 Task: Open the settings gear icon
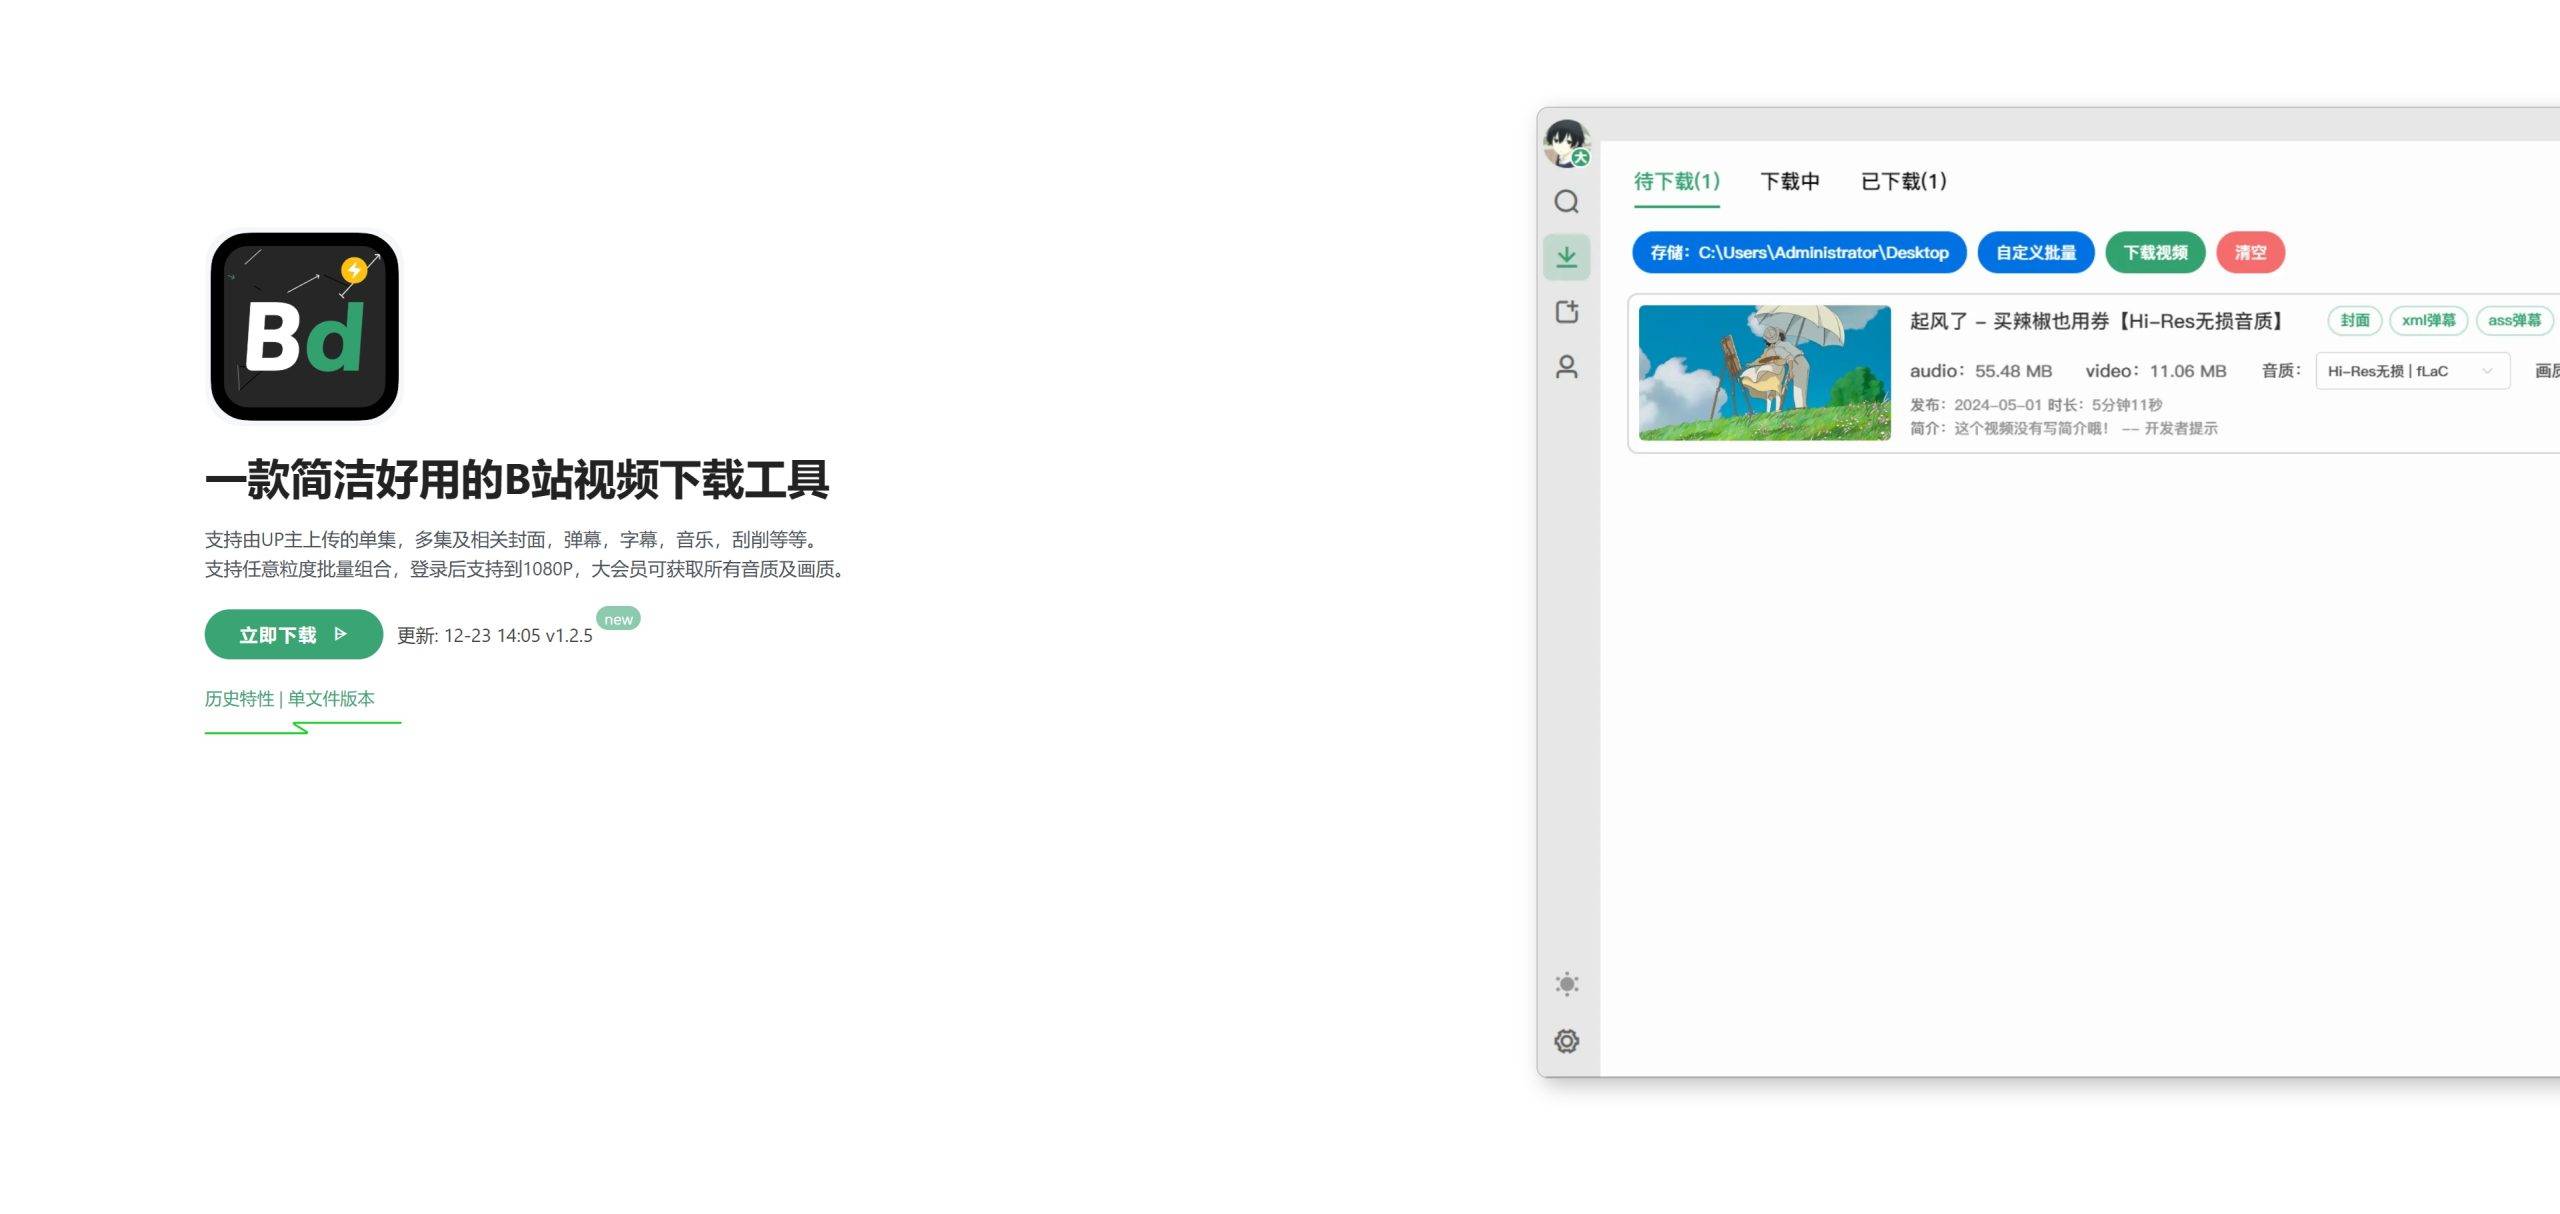click(x=1567, y=1041)
